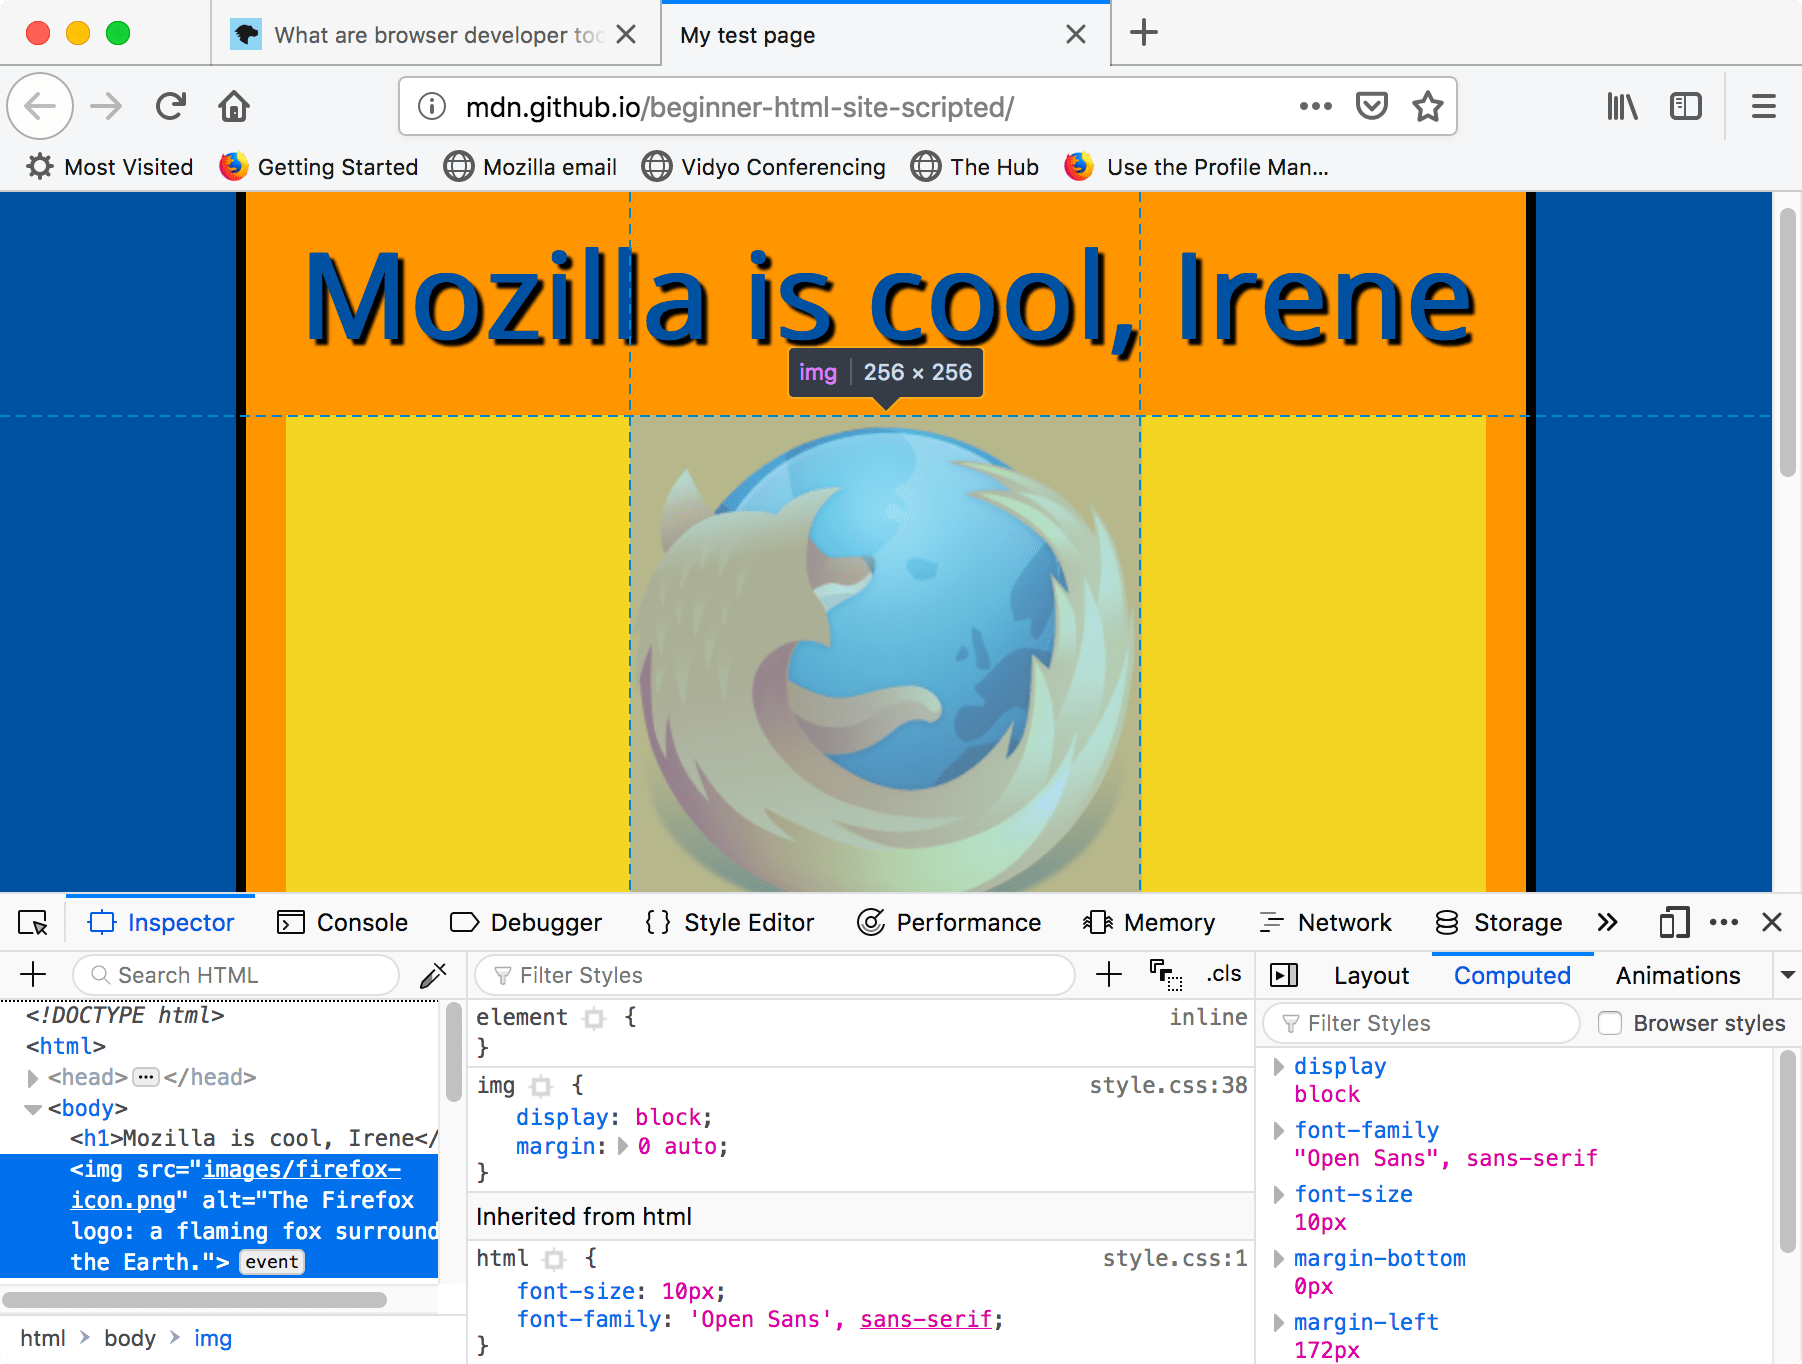The height and width of the screenshot is (1364, 1802).
Task: Toggle the inspector third pane
Action: 1285,975
